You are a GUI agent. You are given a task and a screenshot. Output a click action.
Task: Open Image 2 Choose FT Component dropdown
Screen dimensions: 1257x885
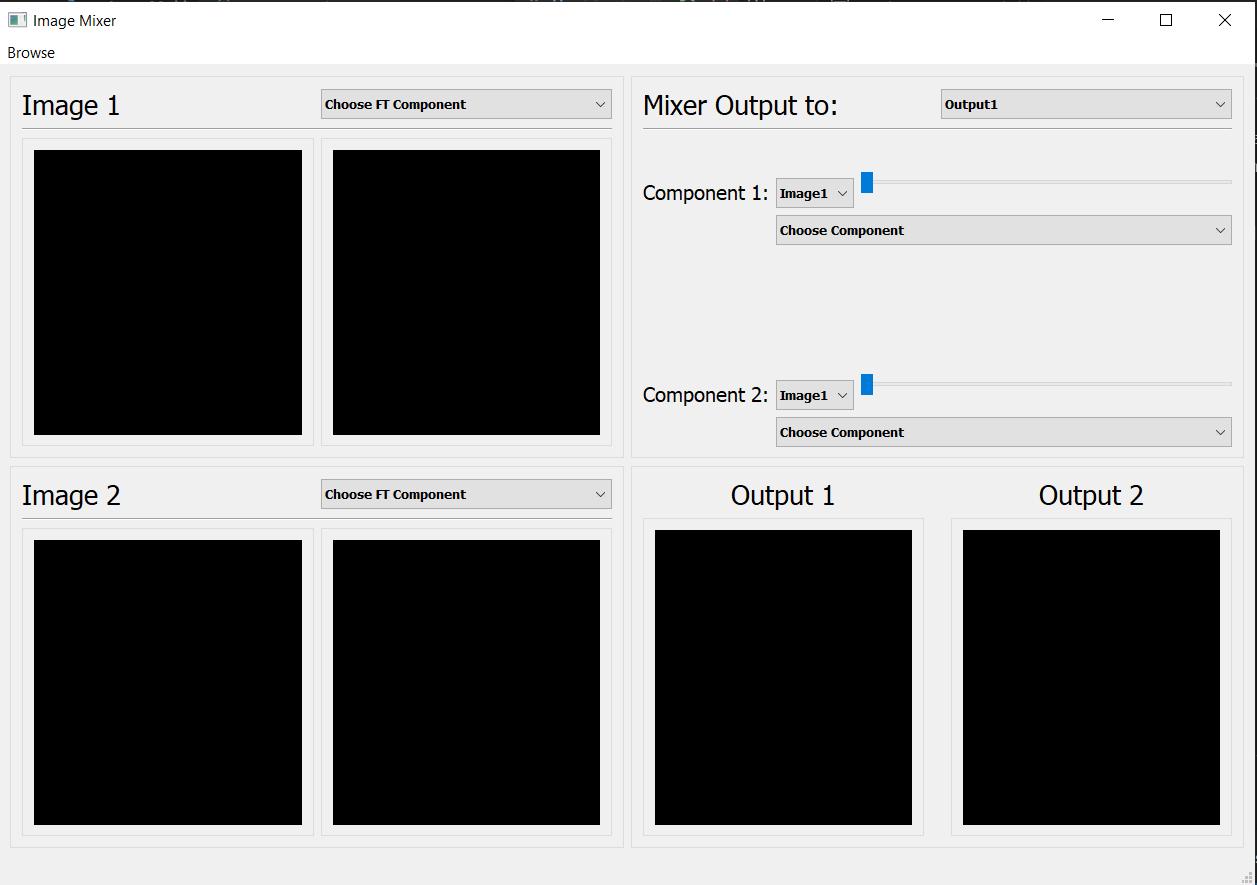point(466,494)
